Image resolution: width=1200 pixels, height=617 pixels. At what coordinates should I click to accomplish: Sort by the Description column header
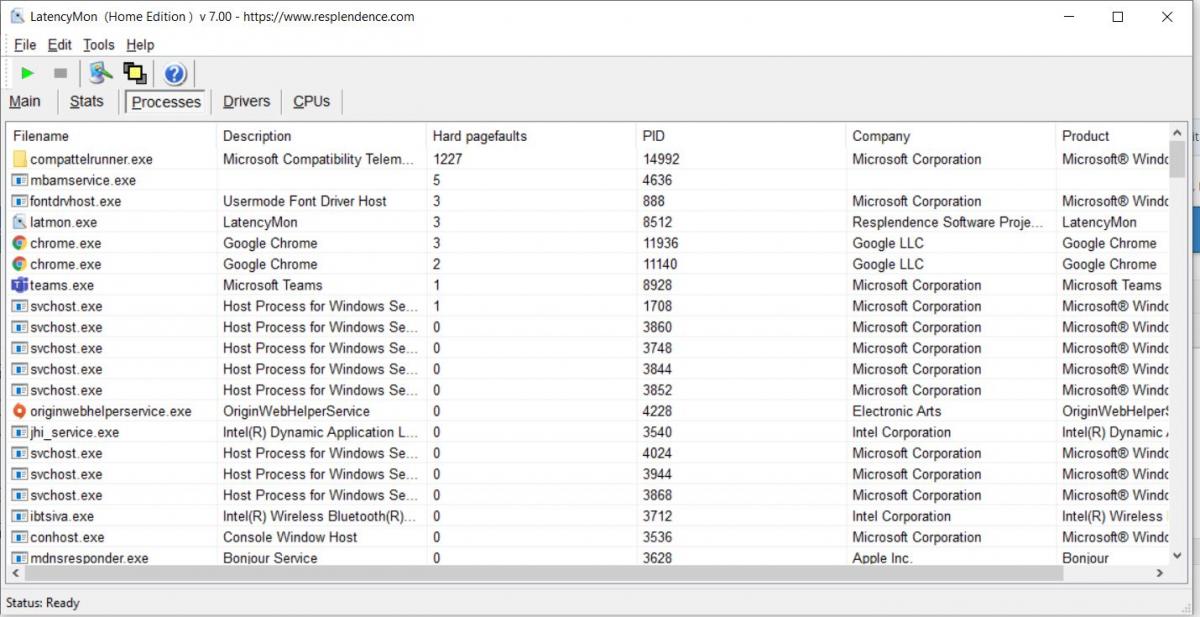coord(321,136)
